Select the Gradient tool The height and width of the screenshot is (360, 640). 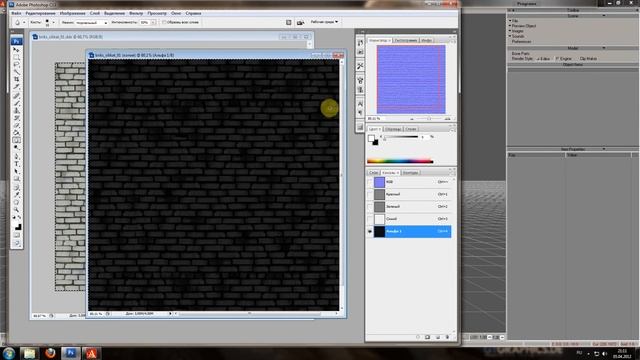[16, 133]
